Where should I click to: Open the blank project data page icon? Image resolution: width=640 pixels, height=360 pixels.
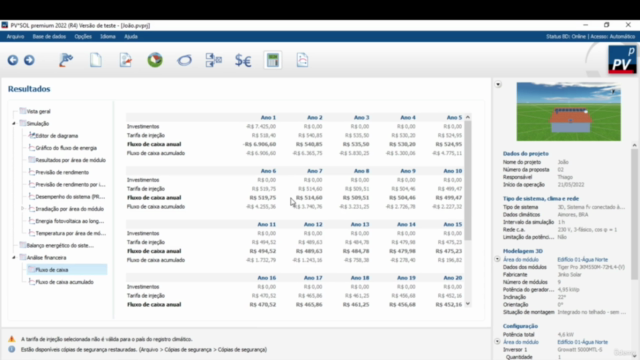[96, 60]
